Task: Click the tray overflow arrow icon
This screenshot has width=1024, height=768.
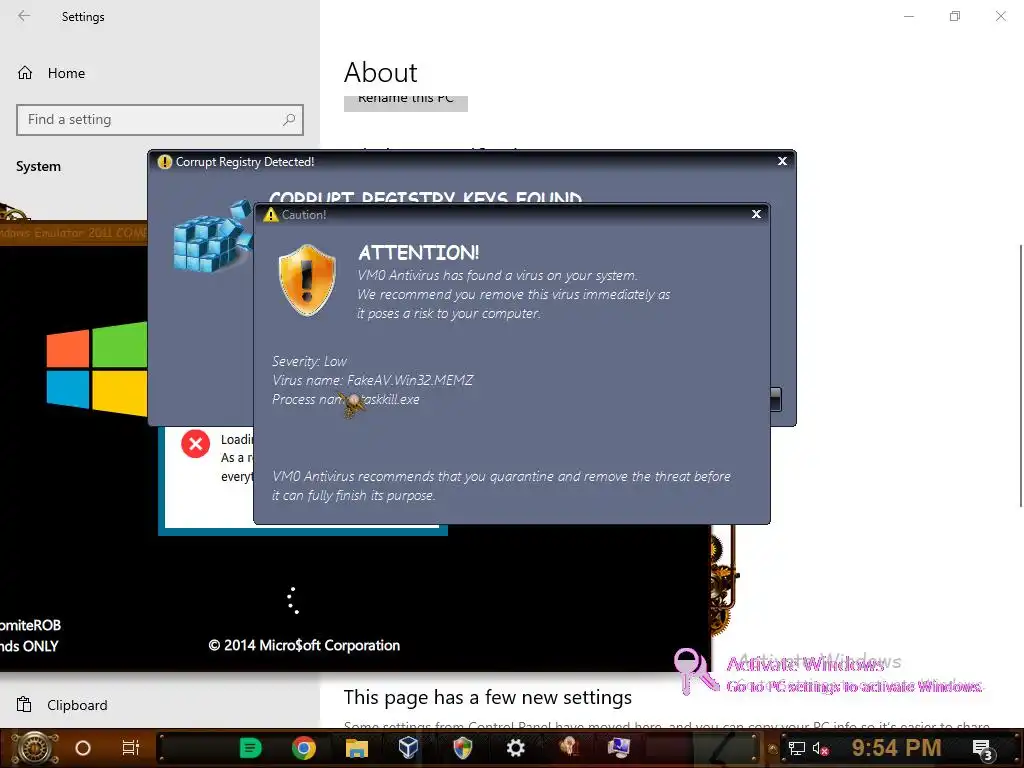Action: coord(773,749)
